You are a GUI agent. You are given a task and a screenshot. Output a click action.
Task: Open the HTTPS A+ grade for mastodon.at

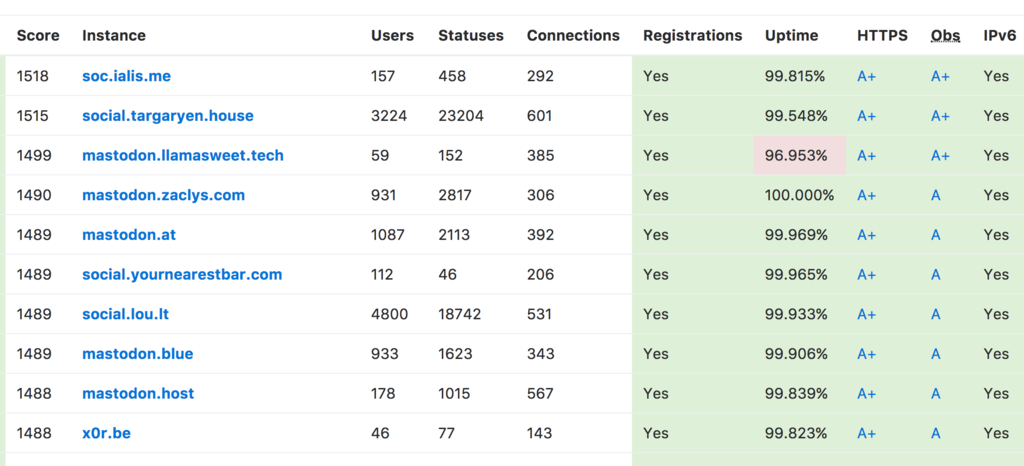[867, 235]
